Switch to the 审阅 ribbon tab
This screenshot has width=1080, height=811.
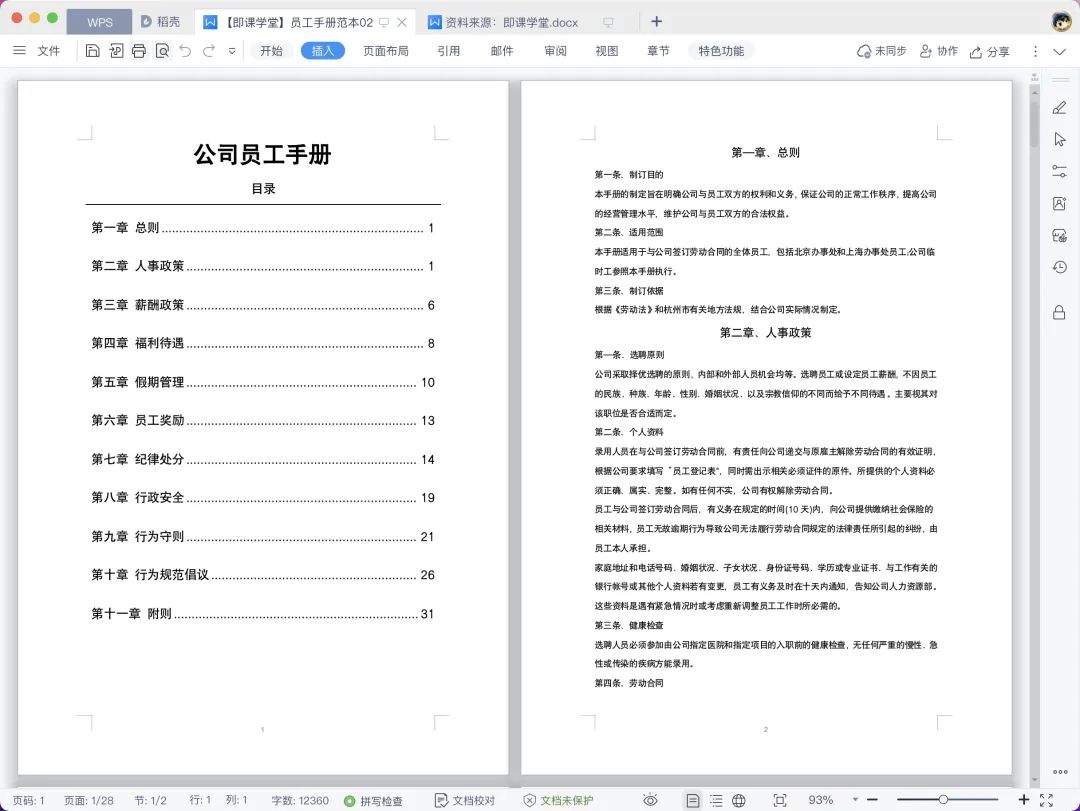pos(555,51)
